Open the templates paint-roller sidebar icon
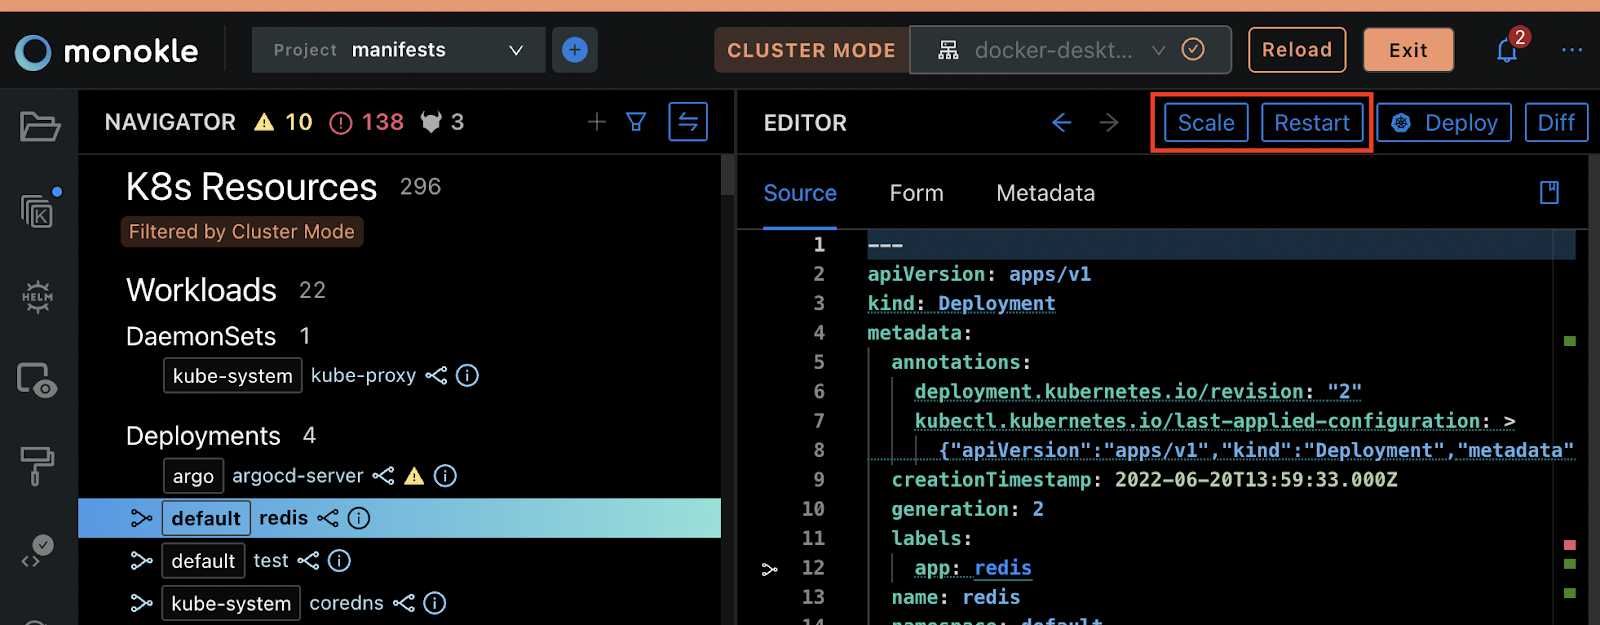 click(37, 465)
